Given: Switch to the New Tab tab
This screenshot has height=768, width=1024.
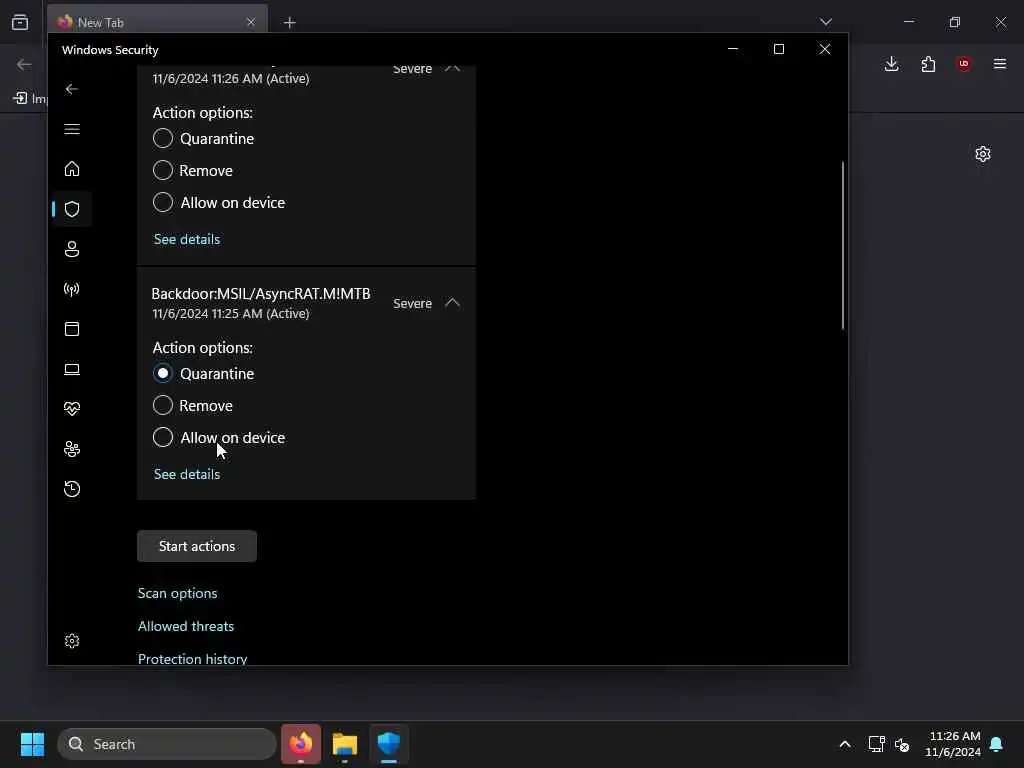Looking at the screenshot, I should [157, 22].
